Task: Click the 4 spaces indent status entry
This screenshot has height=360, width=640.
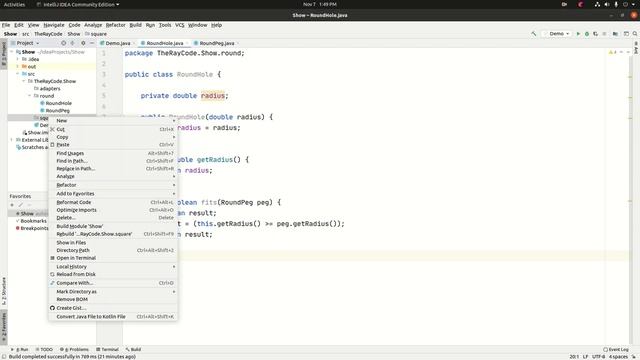Action: click(x=619, y=357)
